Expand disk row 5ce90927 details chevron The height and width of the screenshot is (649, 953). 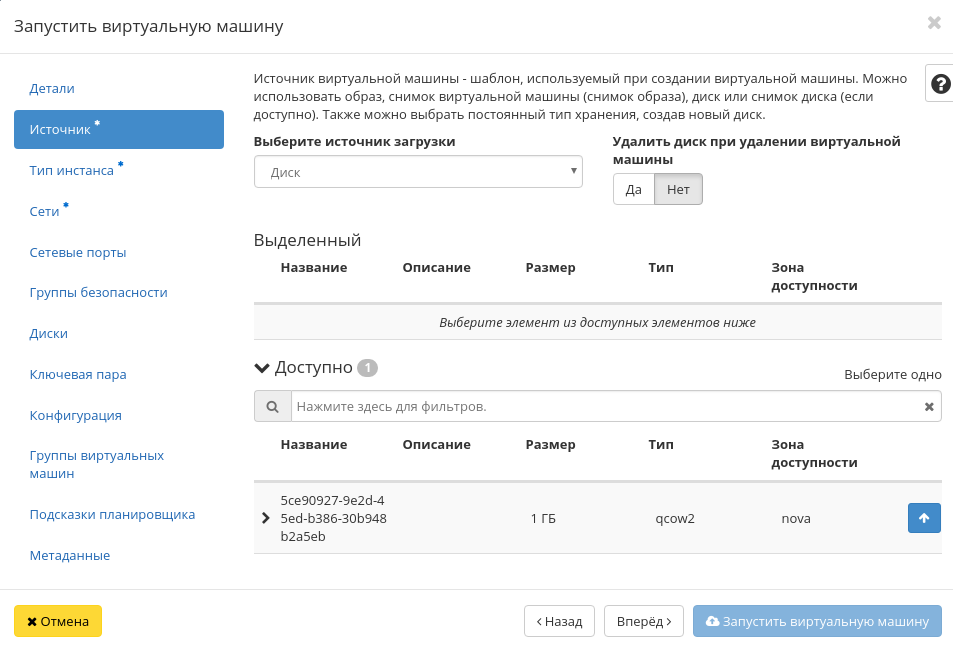(x=266, y=518)
